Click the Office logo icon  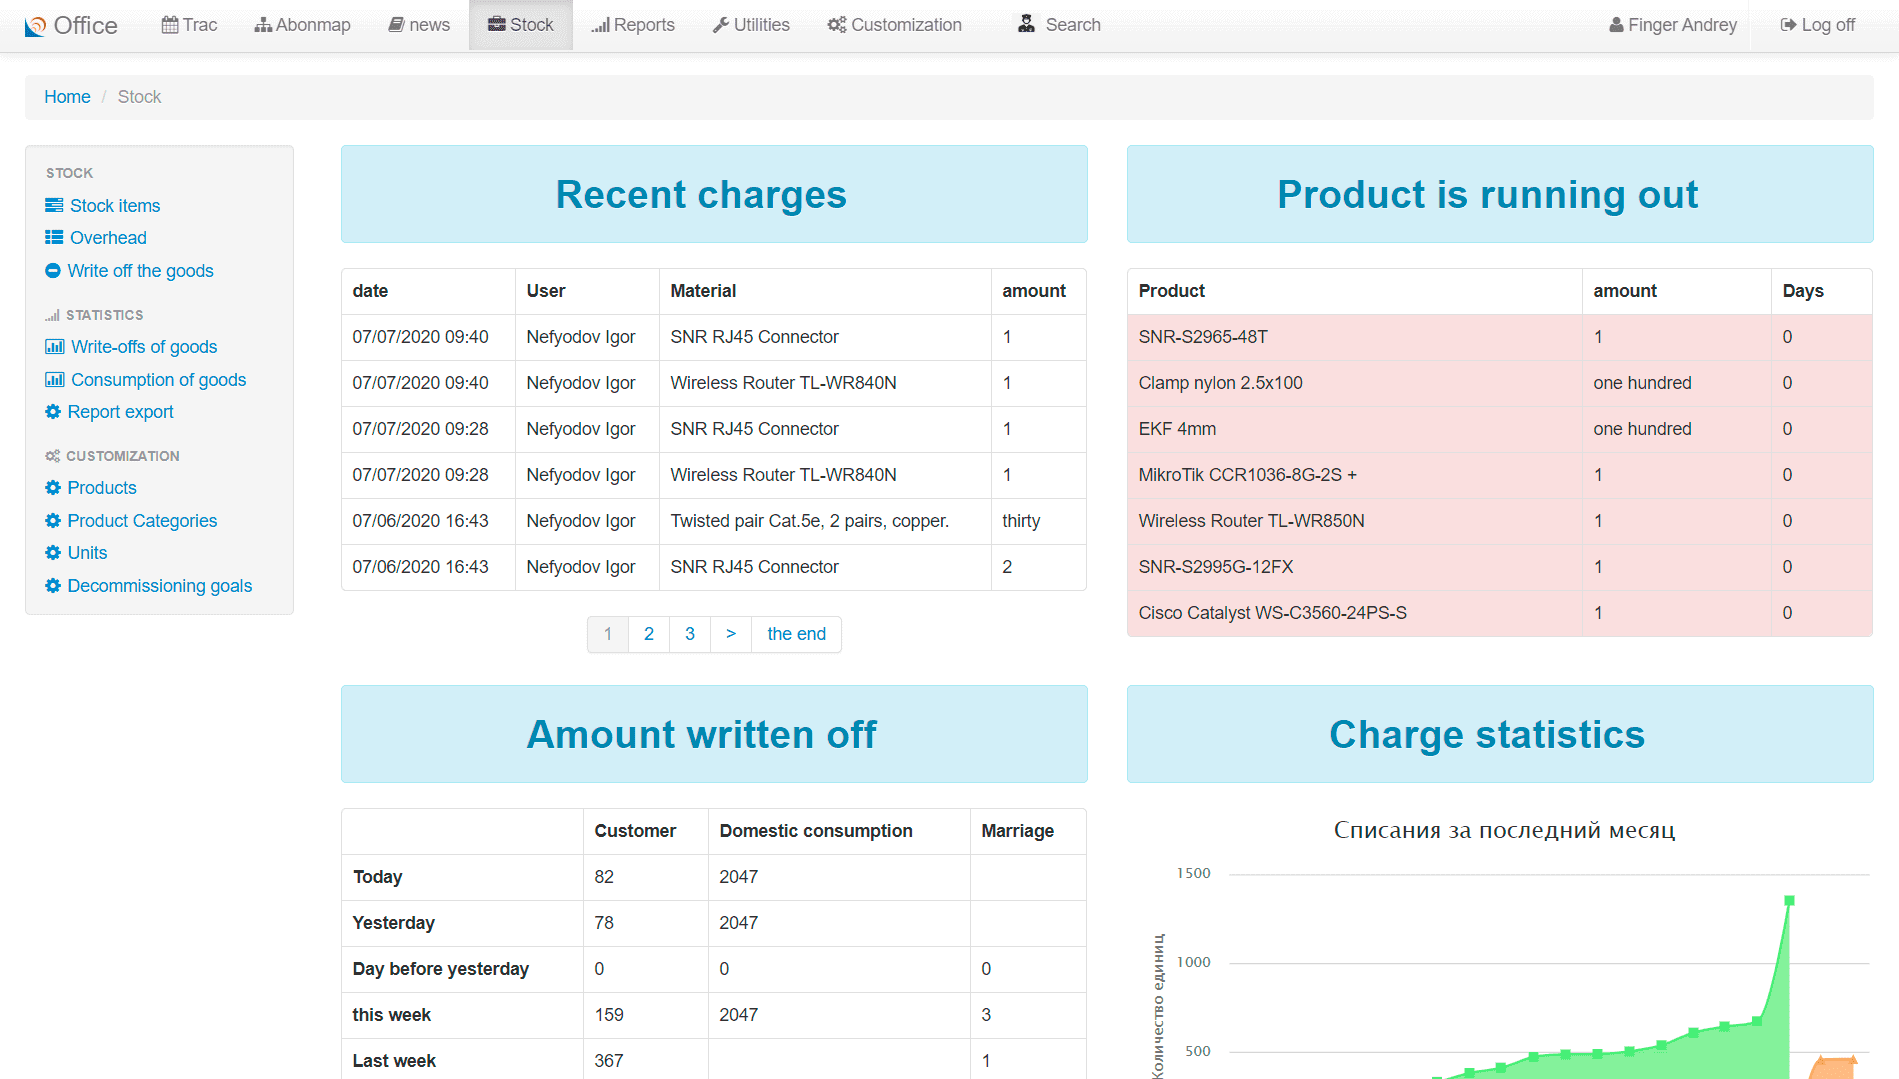coord(35,26)
